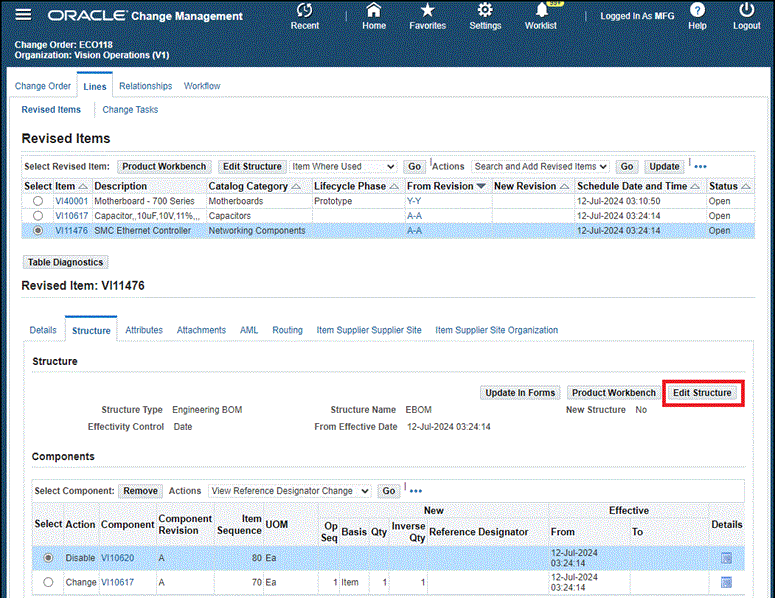Click Edit Structure in Revised Items toolbar
The height and width of the screenshot is (598, 775).
252,167
